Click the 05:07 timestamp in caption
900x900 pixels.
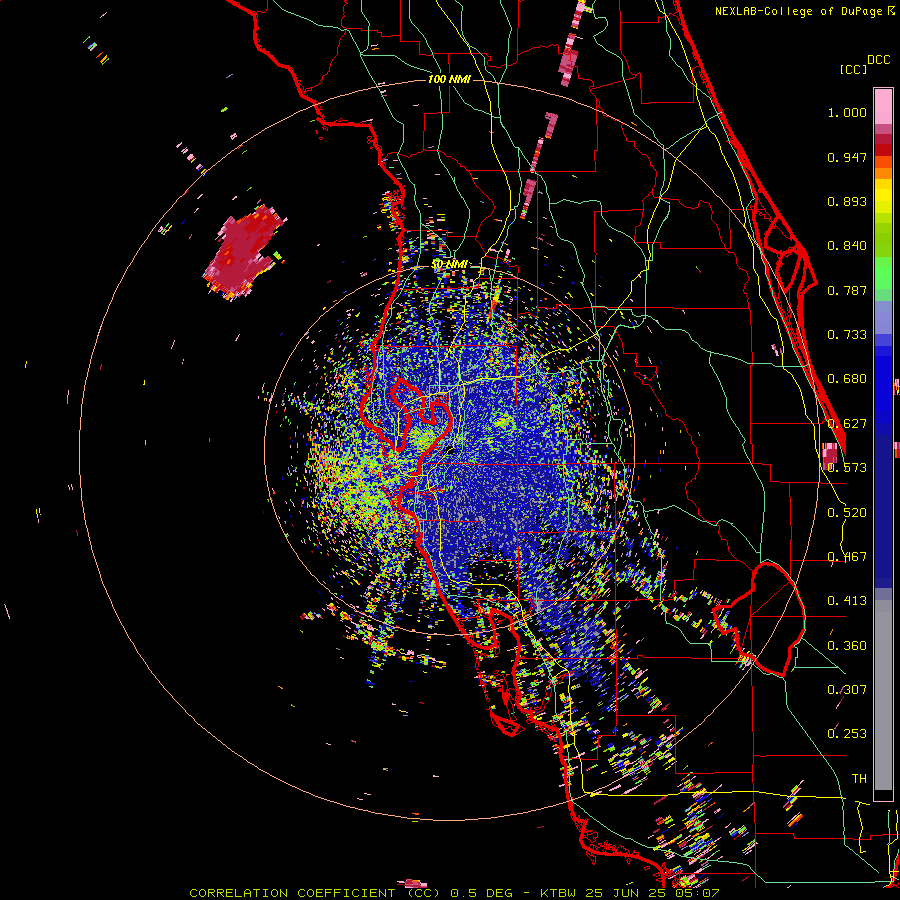pos(697,893)
